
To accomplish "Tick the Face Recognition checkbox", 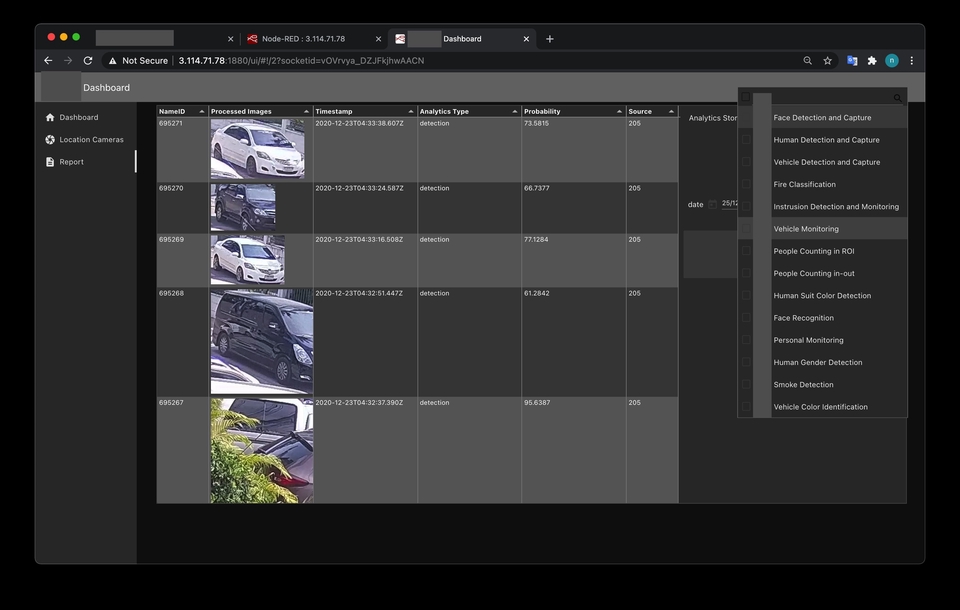I will click(746, 318).
